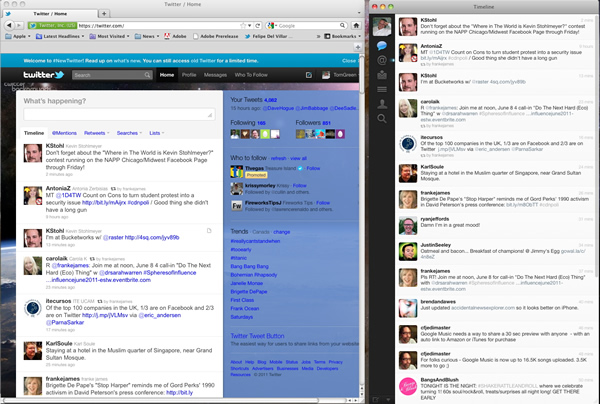Viewport: 600px width, 404px height.
Task: Click refresh link in Who to follow
Action: 278,158
